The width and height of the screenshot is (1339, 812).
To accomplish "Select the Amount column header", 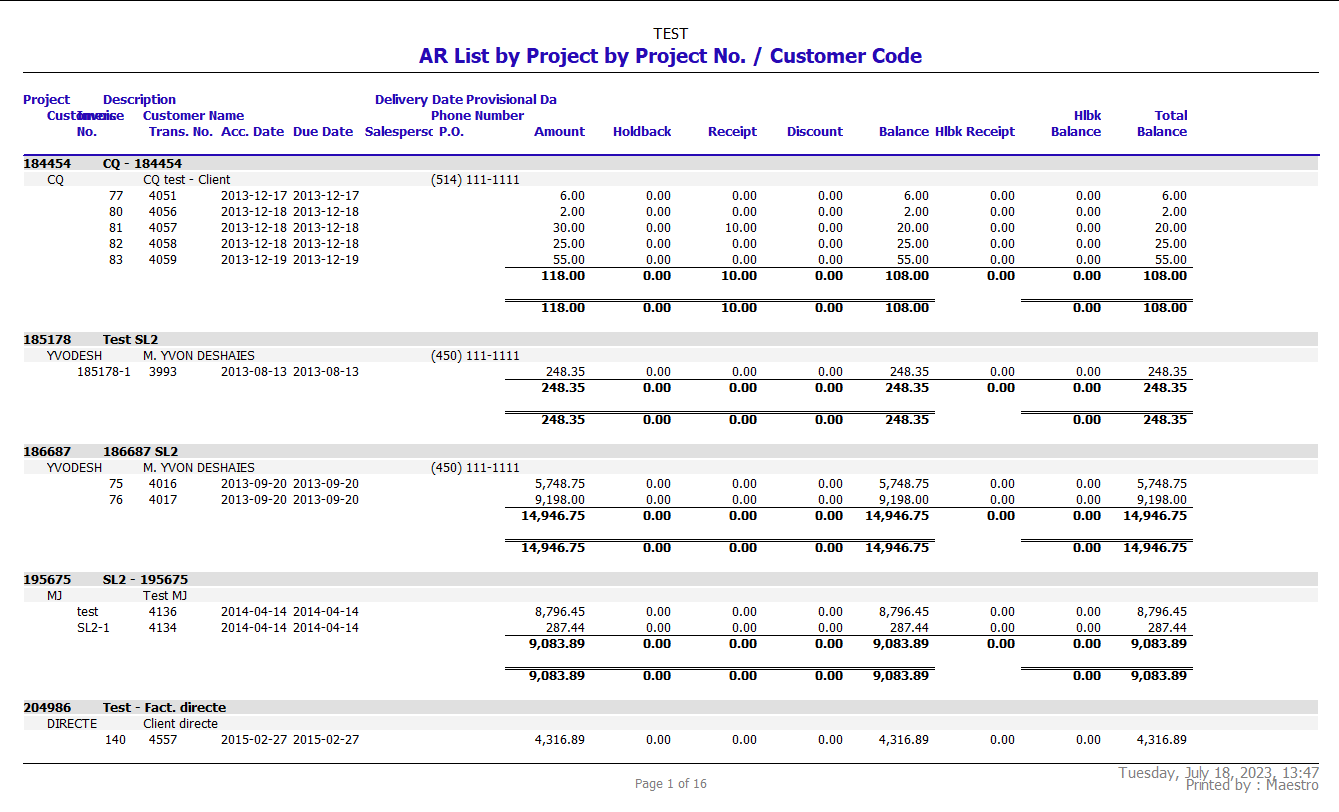I will click(559, 132).
